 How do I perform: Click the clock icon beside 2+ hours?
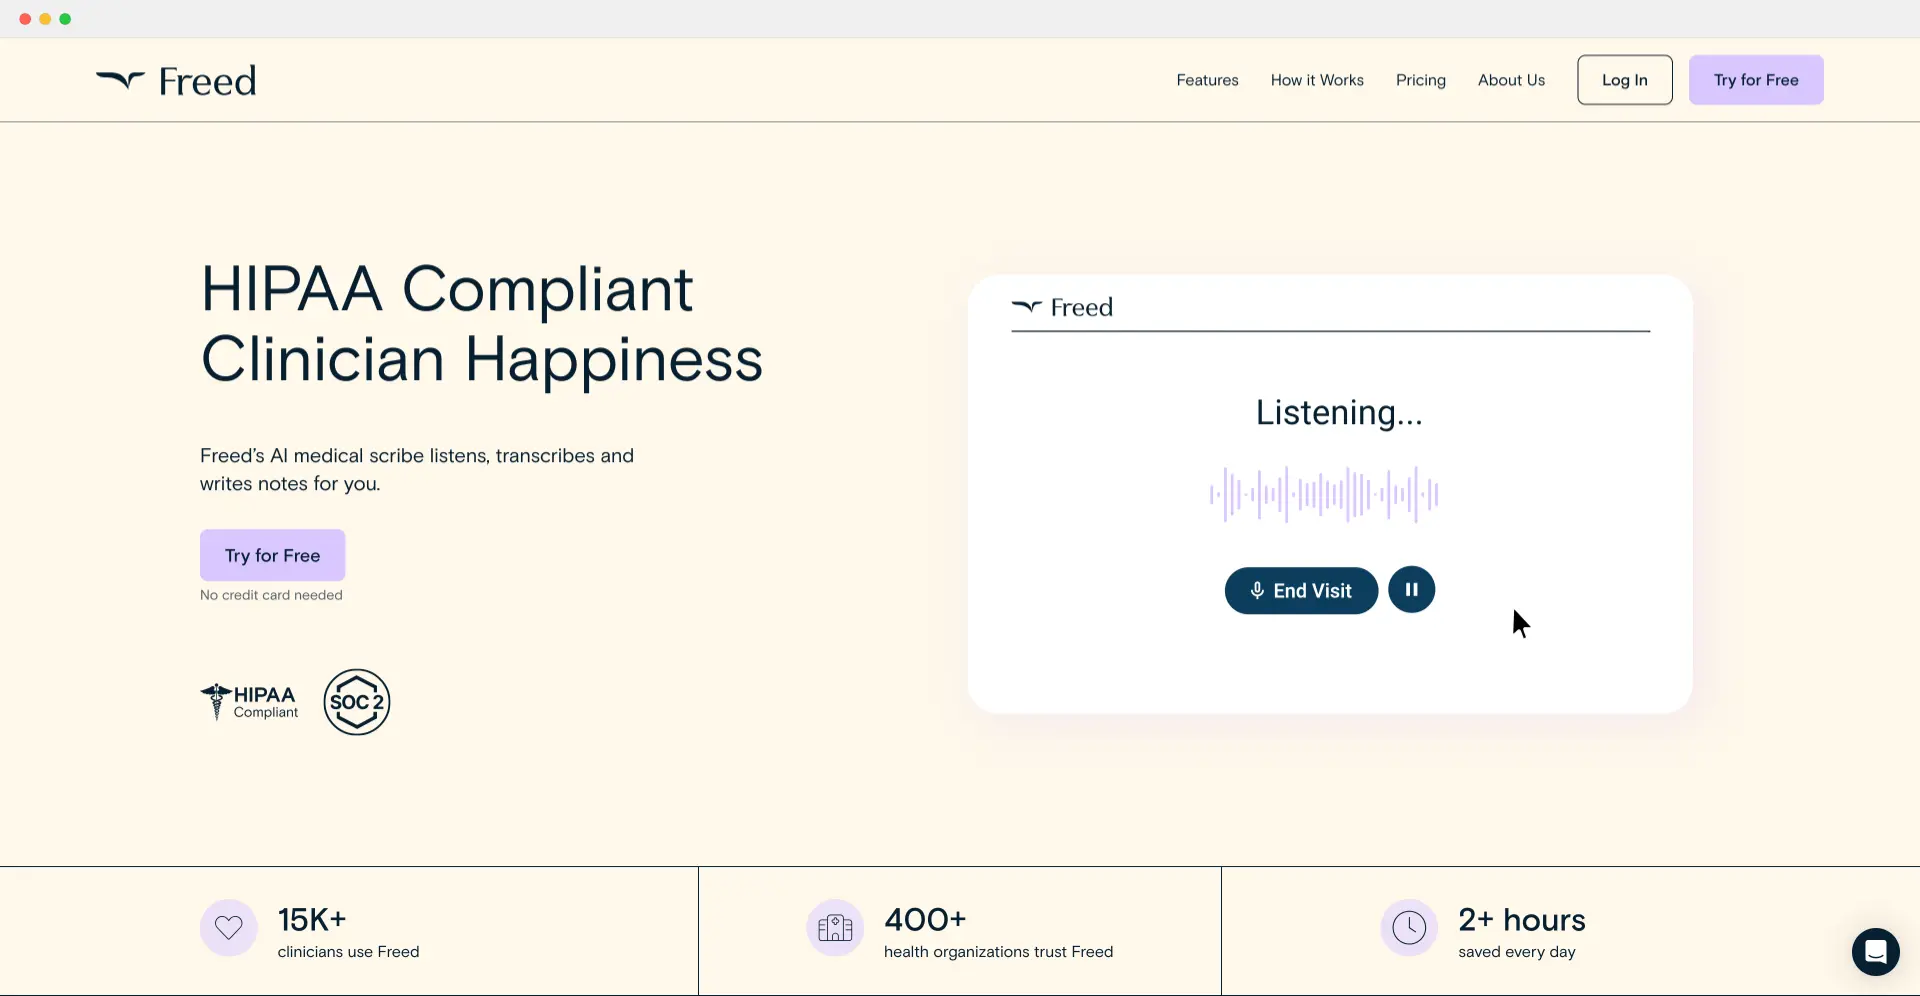(1409, 928)
